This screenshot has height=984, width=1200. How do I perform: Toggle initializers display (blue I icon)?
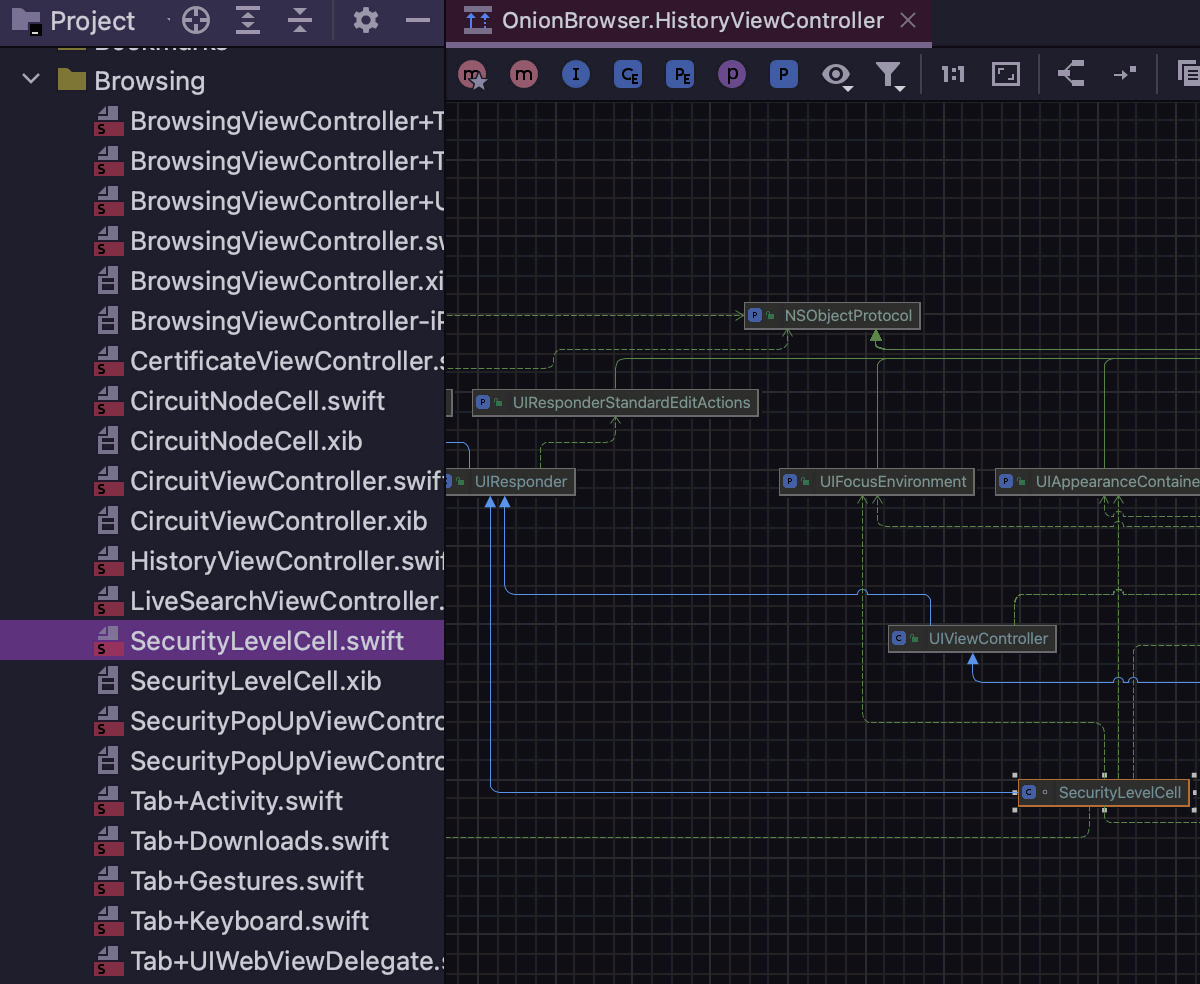coord(576,74)
